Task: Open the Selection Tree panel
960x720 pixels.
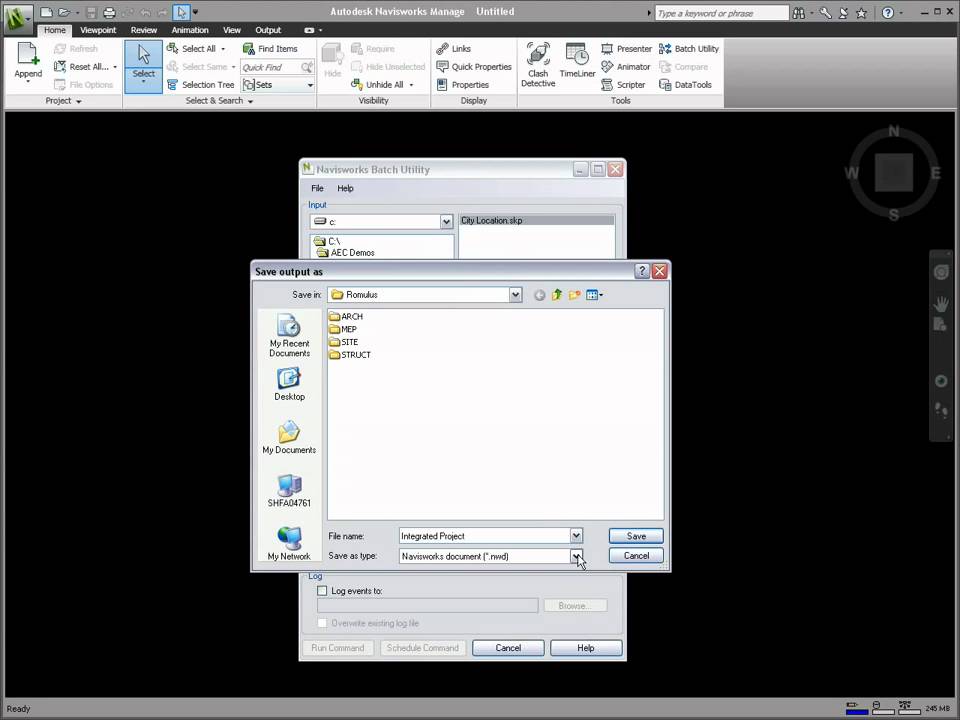Action: pyautogui.click(x=200, y=84)
